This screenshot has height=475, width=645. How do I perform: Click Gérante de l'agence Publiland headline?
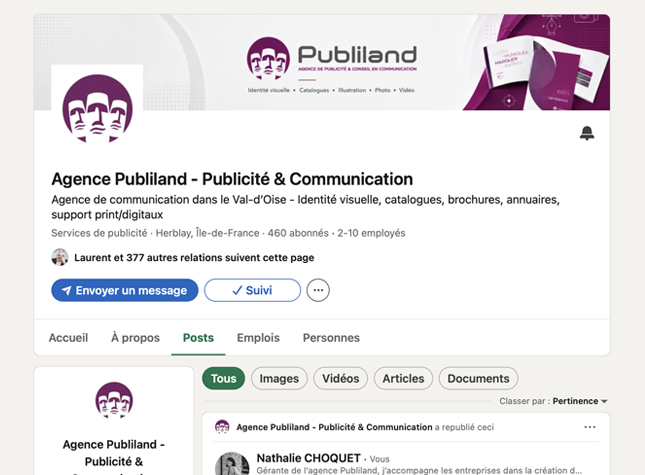coord(419,470)
